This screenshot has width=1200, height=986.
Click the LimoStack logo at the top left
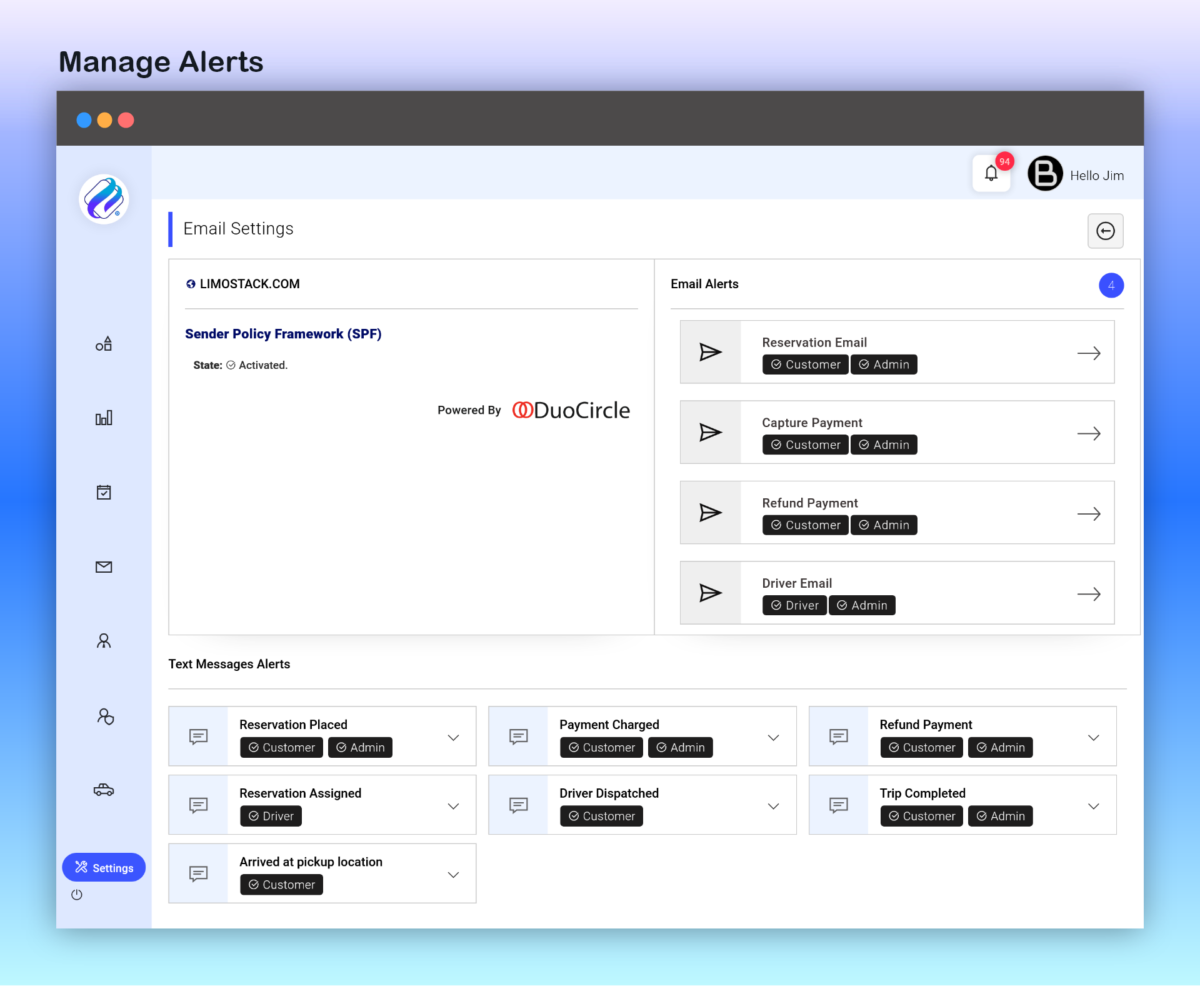pyautogui.click(x=103, y=199)
